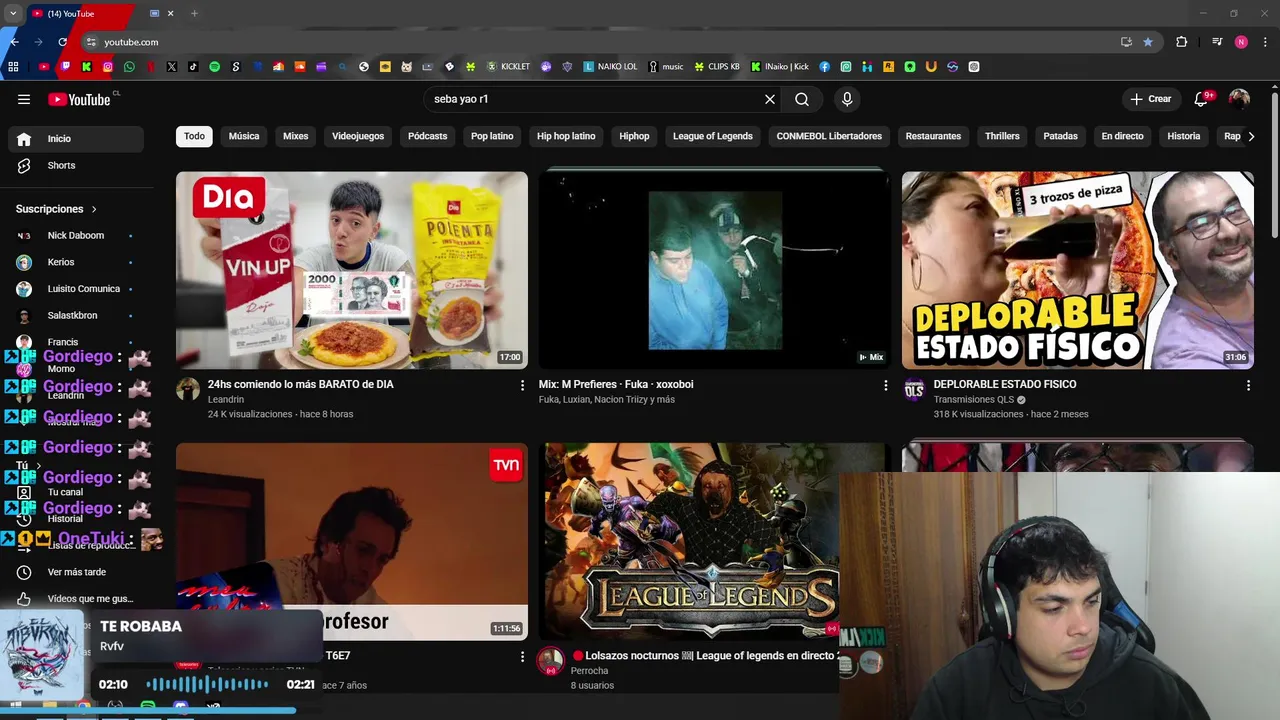Open 'Ver más tarde' in the sidebar

pyautogui.click(x=76, y=572)
